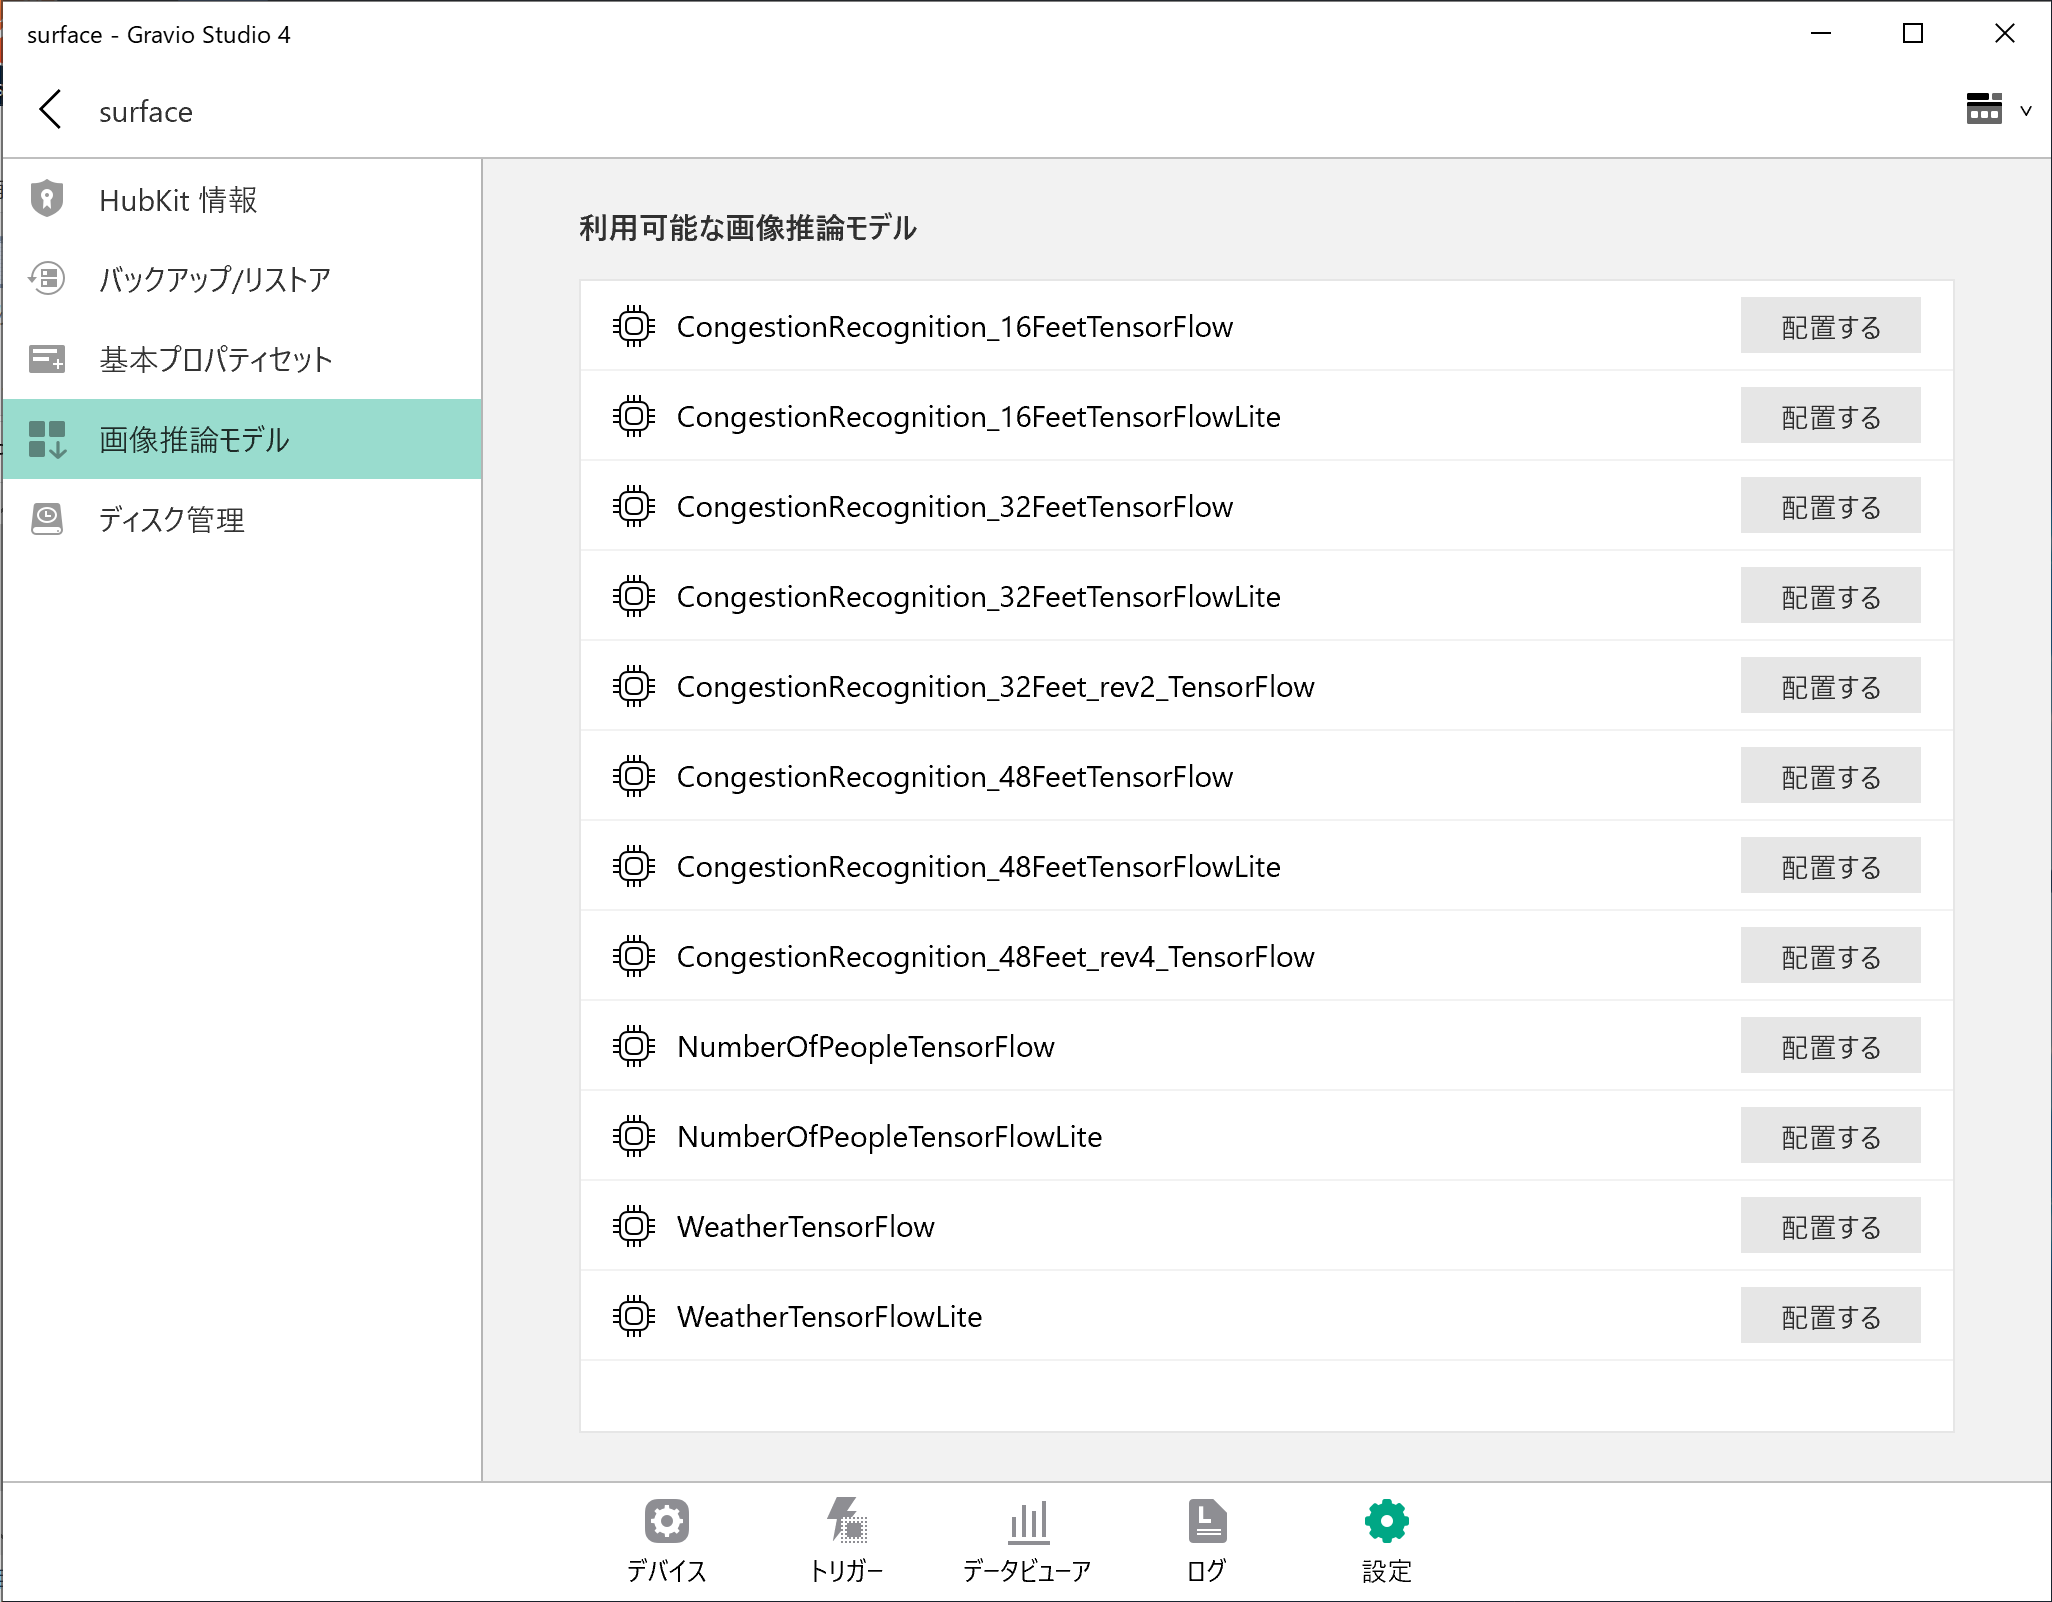Click the disk management icon
Viewport: 2052px width, 1602px height.
tap(47, 519)
